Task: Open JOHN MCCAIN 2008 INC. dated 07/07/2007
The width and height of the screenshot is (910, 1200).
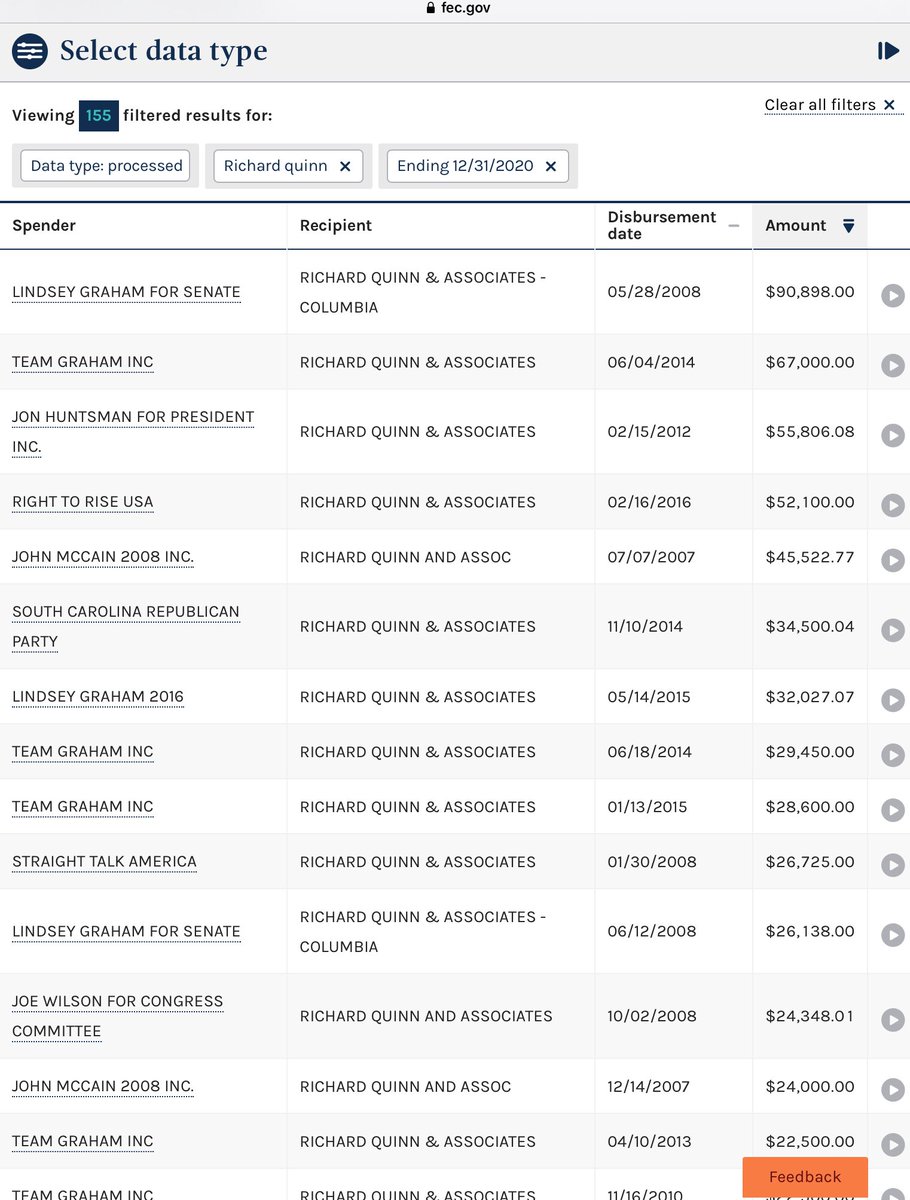Action: [x=103, y=557]
